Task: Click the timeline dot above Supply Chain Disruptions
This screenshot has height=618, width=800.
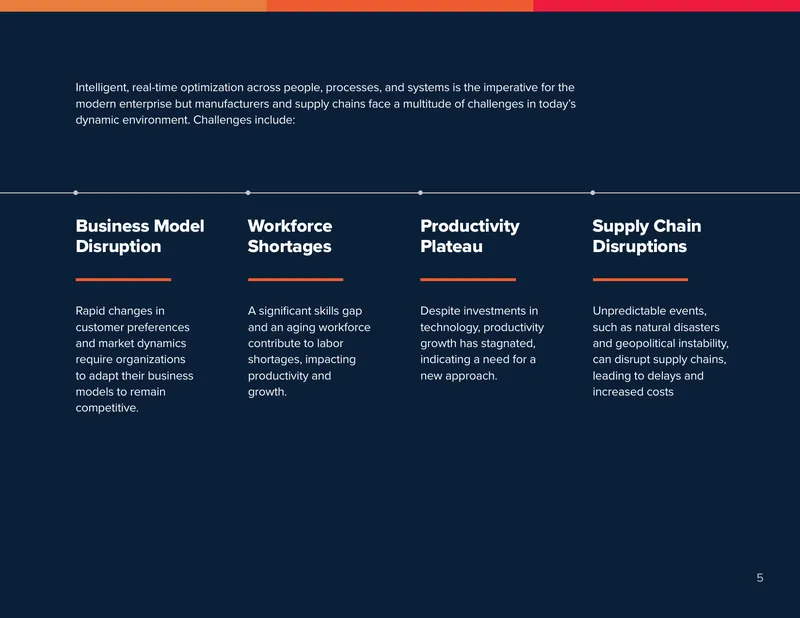Action: pos(593,193)
